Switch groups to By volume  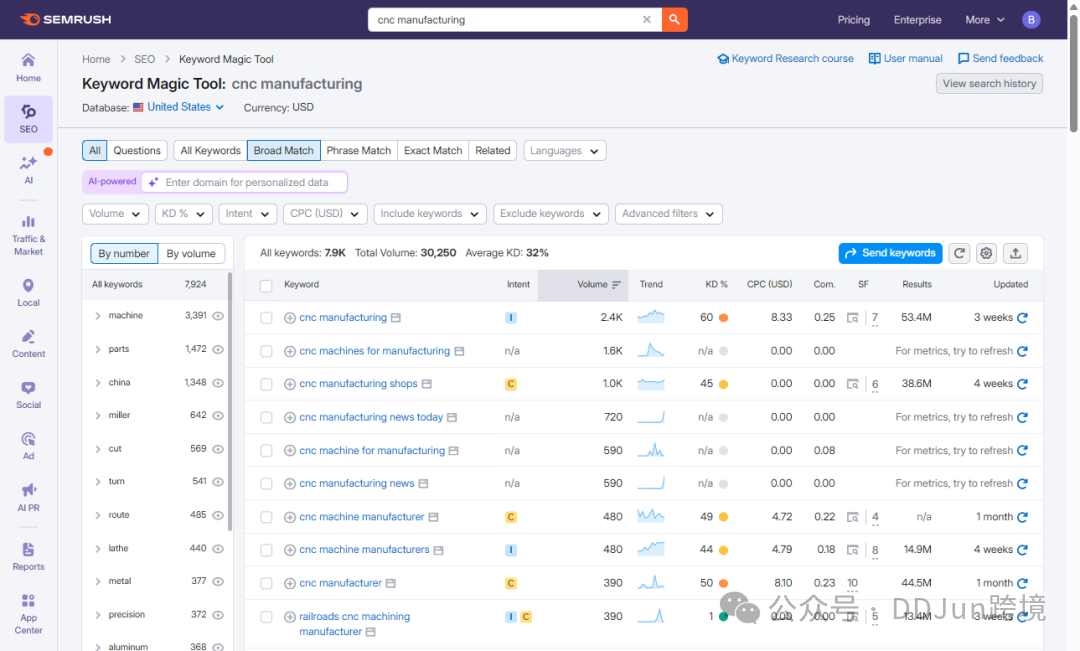(191, 254)
